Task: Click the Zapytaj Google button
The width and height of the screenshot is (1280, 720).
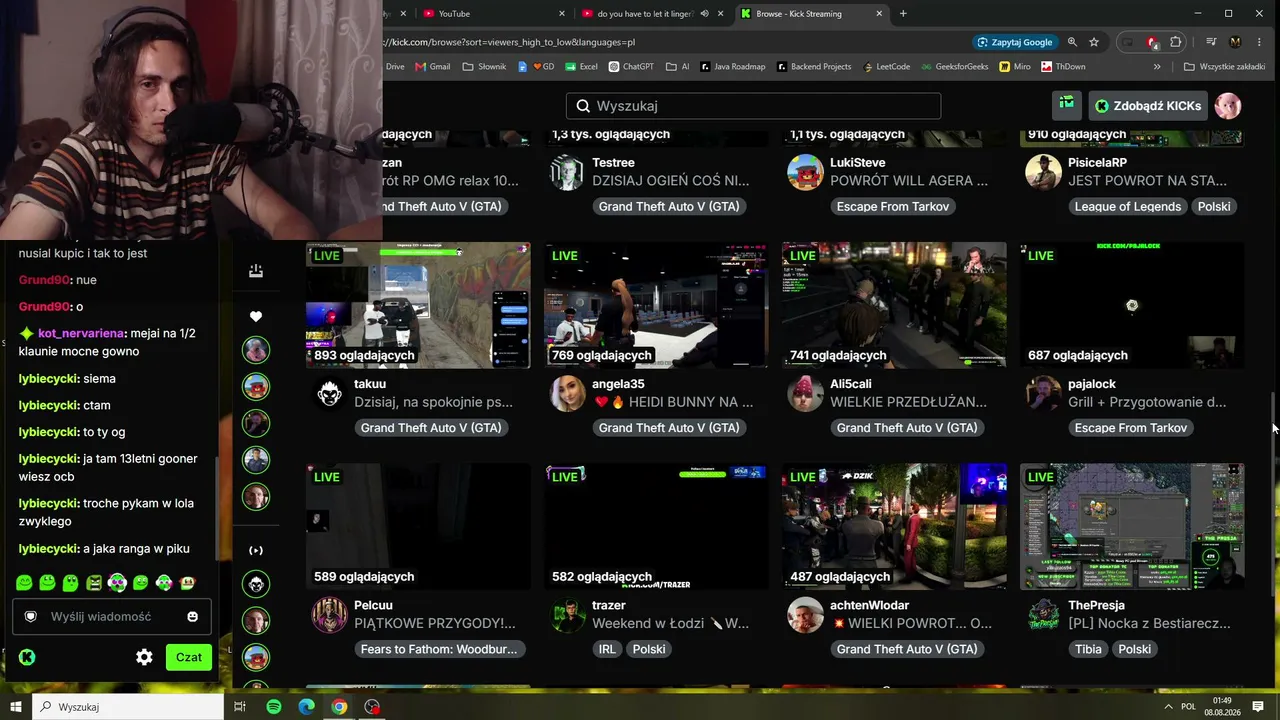Action: (x=1015, y=42)
